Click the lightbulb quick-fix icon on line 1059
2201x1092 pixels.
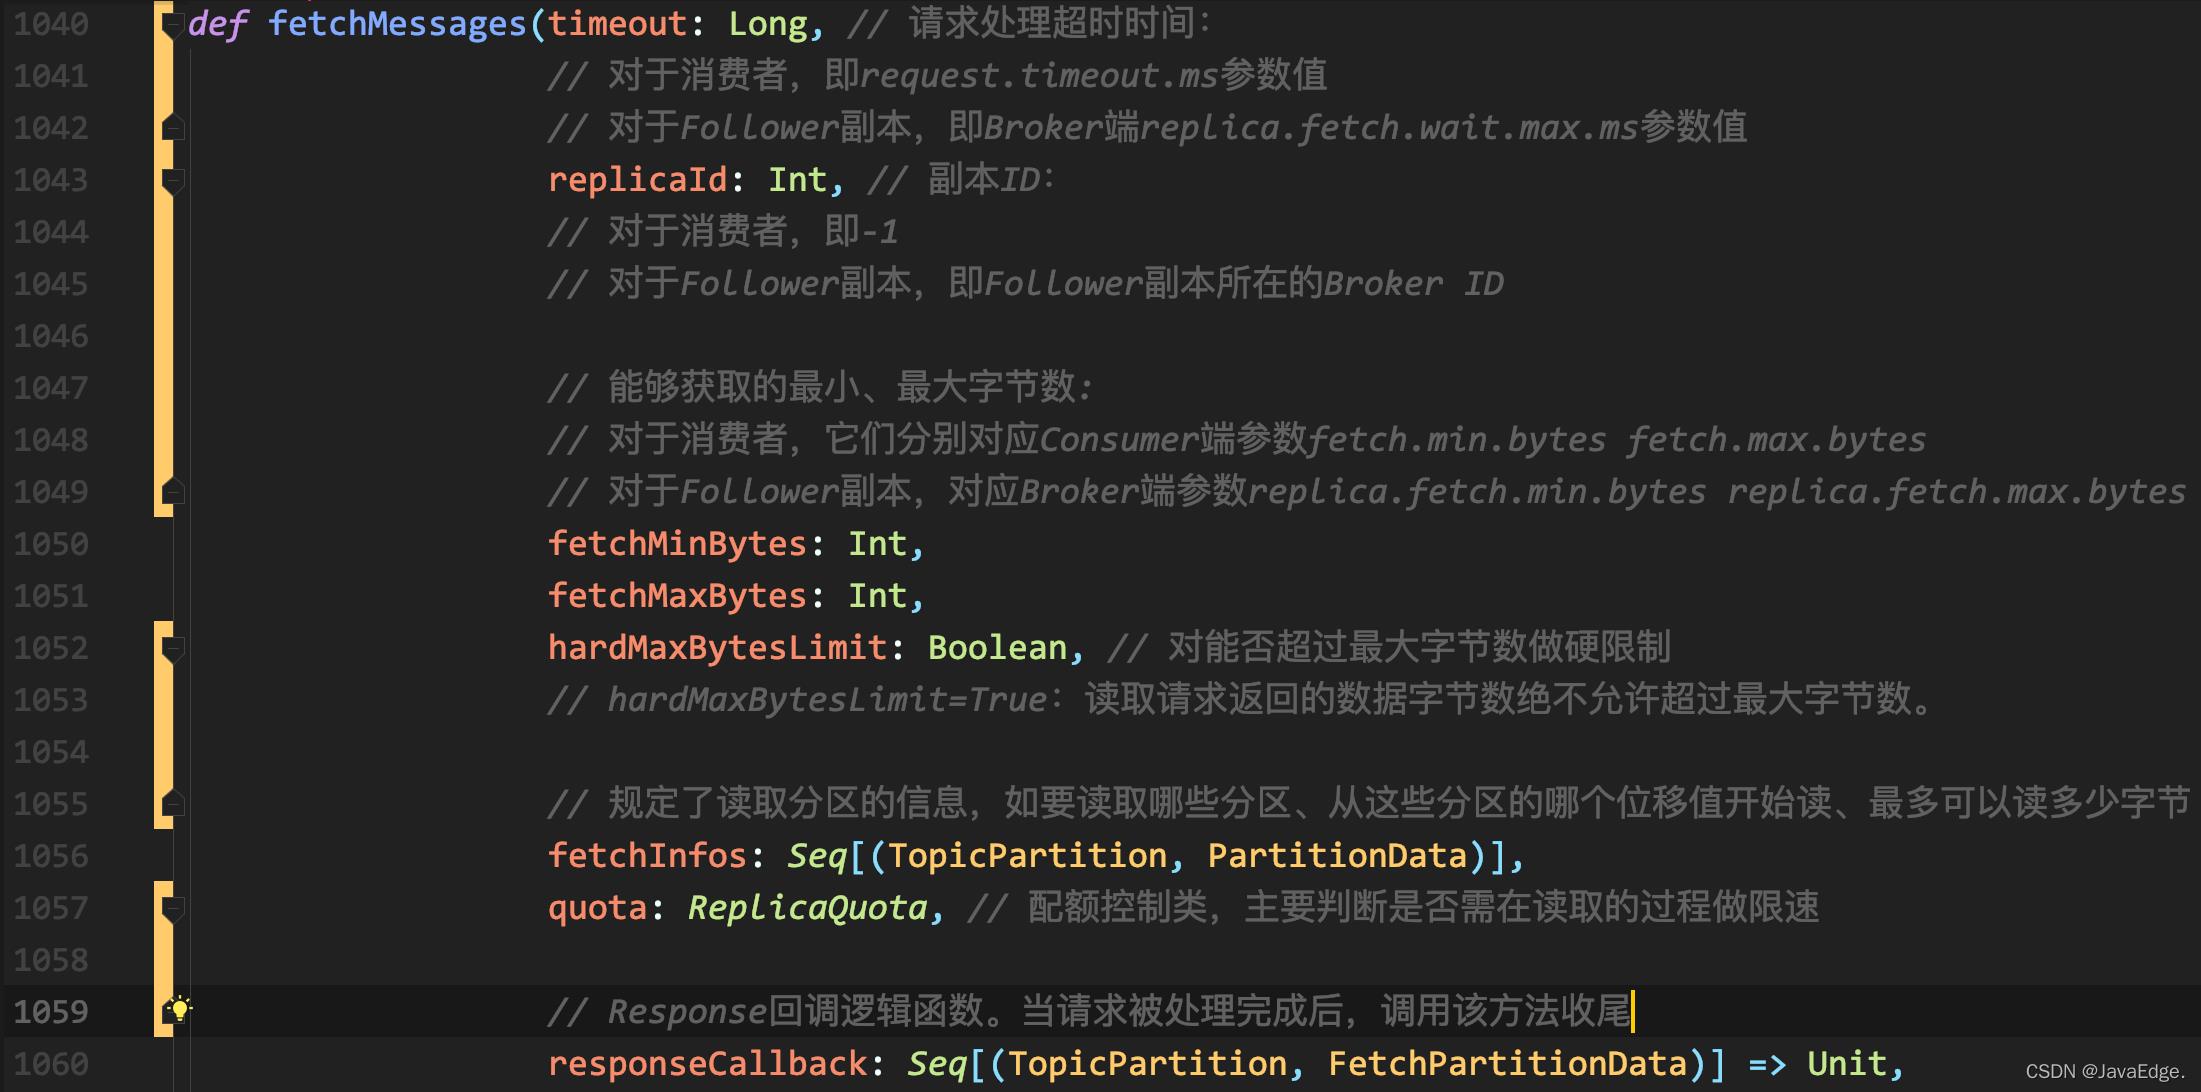179,1009
